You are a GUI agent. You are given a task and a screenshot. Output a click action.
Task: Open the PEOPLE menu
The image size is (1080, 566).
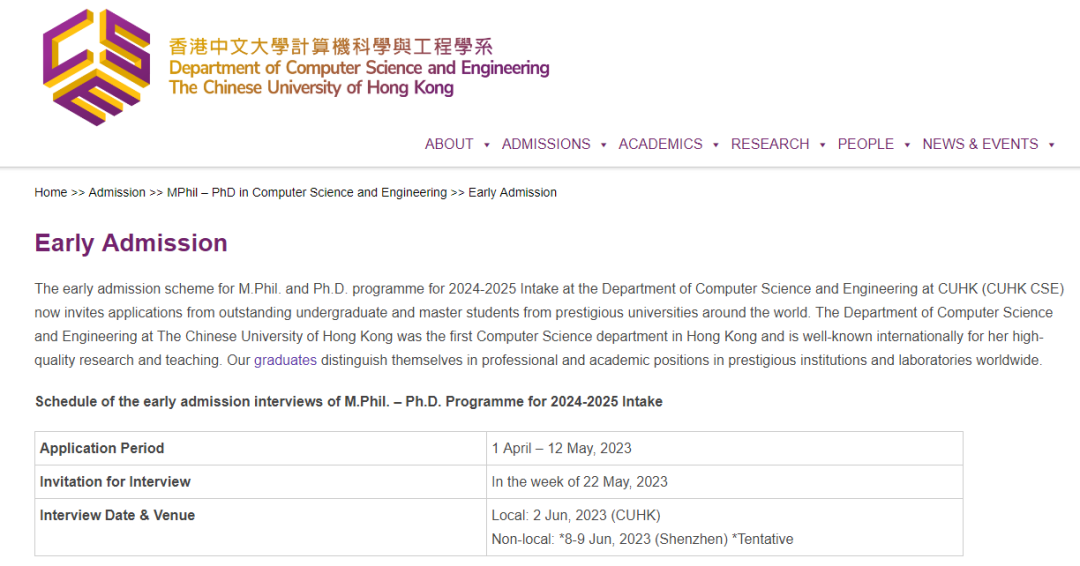click(865, 144)
